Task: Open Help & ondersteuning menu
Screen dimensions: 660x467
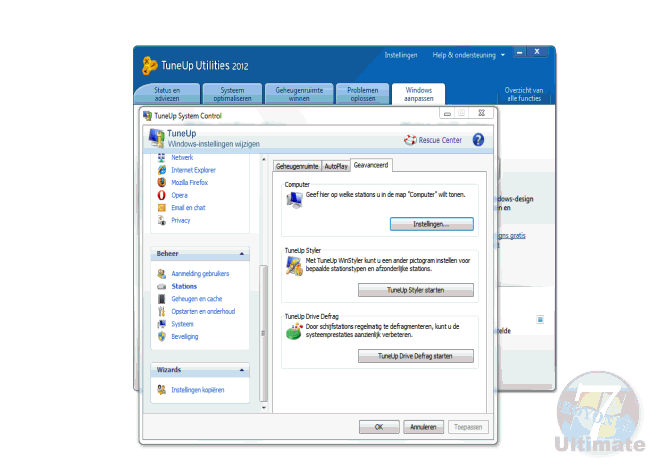Action: pos(464,55)
